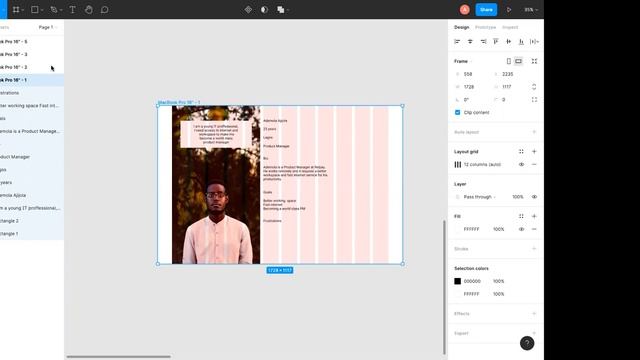Open Frame tool dropdown arrow
The width and height of the screenshot is (640, 360).
click(x=23, y=10)
